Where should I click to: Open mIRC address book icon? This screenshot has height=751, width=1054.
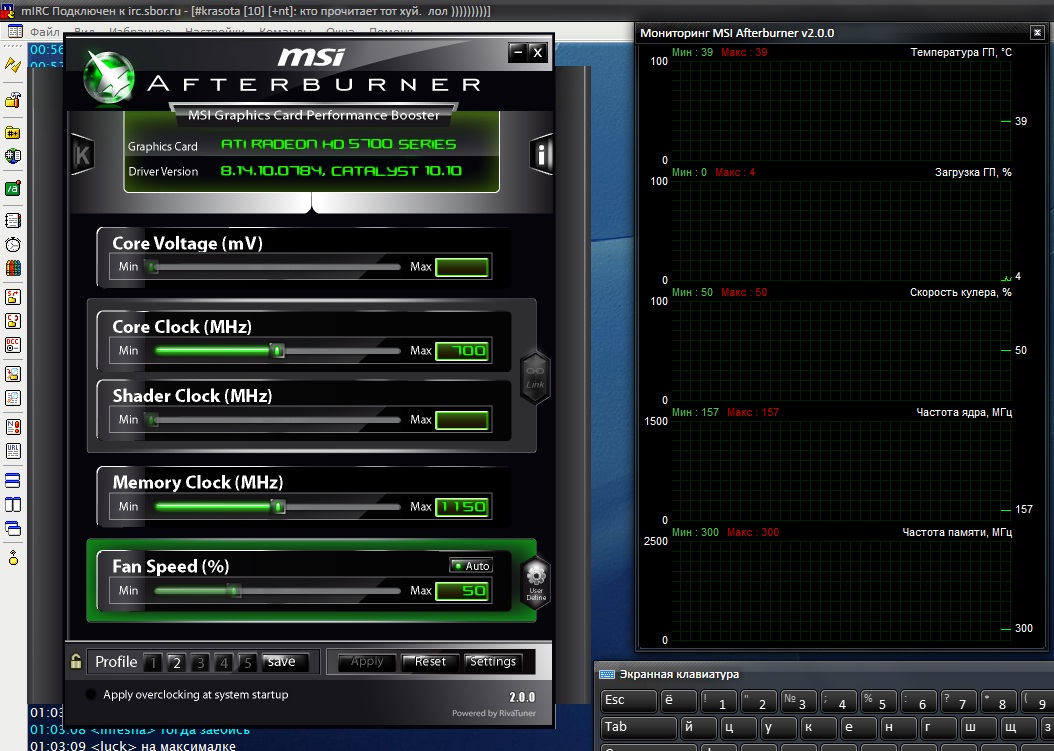[x=13, y=221]
